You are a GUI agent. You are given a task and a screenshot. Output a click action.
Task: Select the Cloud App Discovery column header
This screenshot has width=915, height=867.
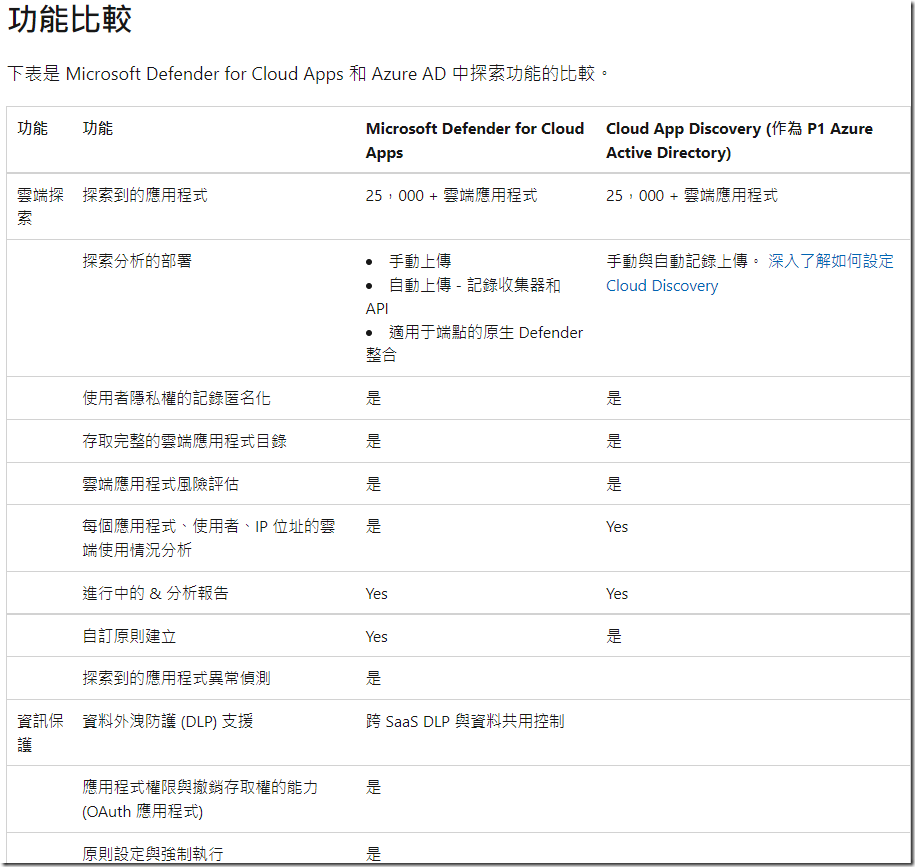click(x=739, y=140)
